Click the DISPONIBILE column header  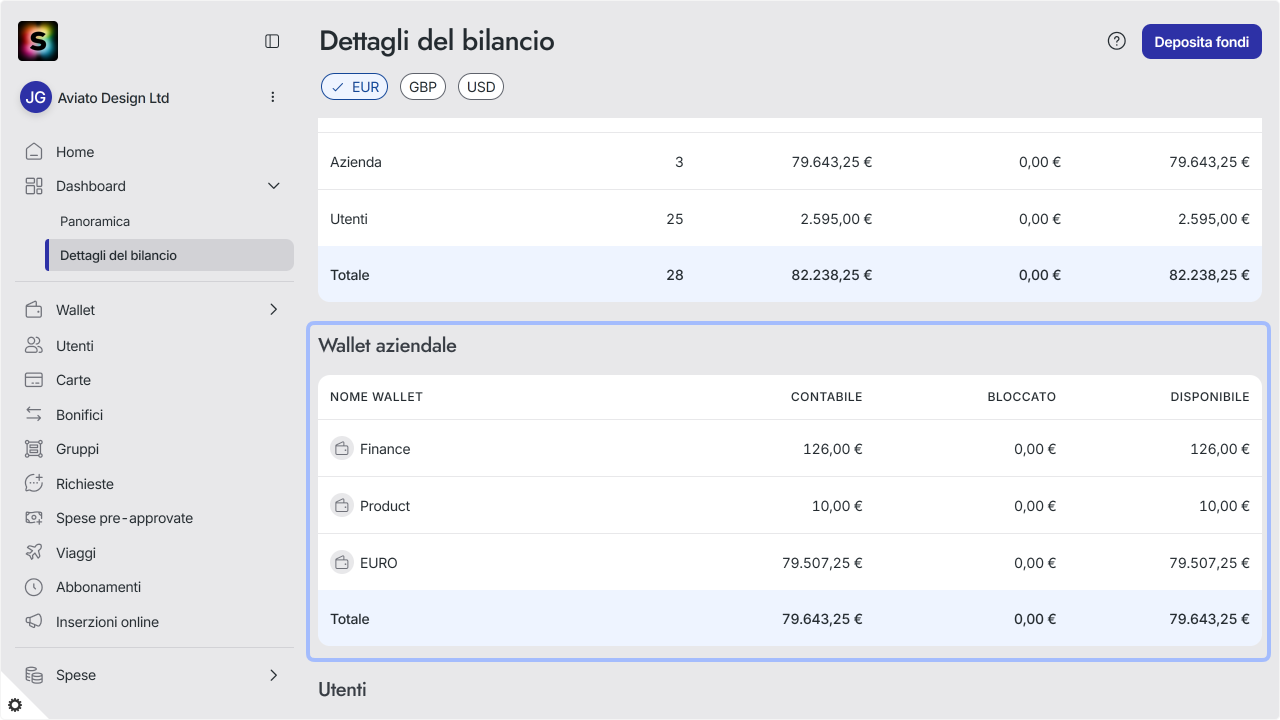click(x=1210, y=397)
